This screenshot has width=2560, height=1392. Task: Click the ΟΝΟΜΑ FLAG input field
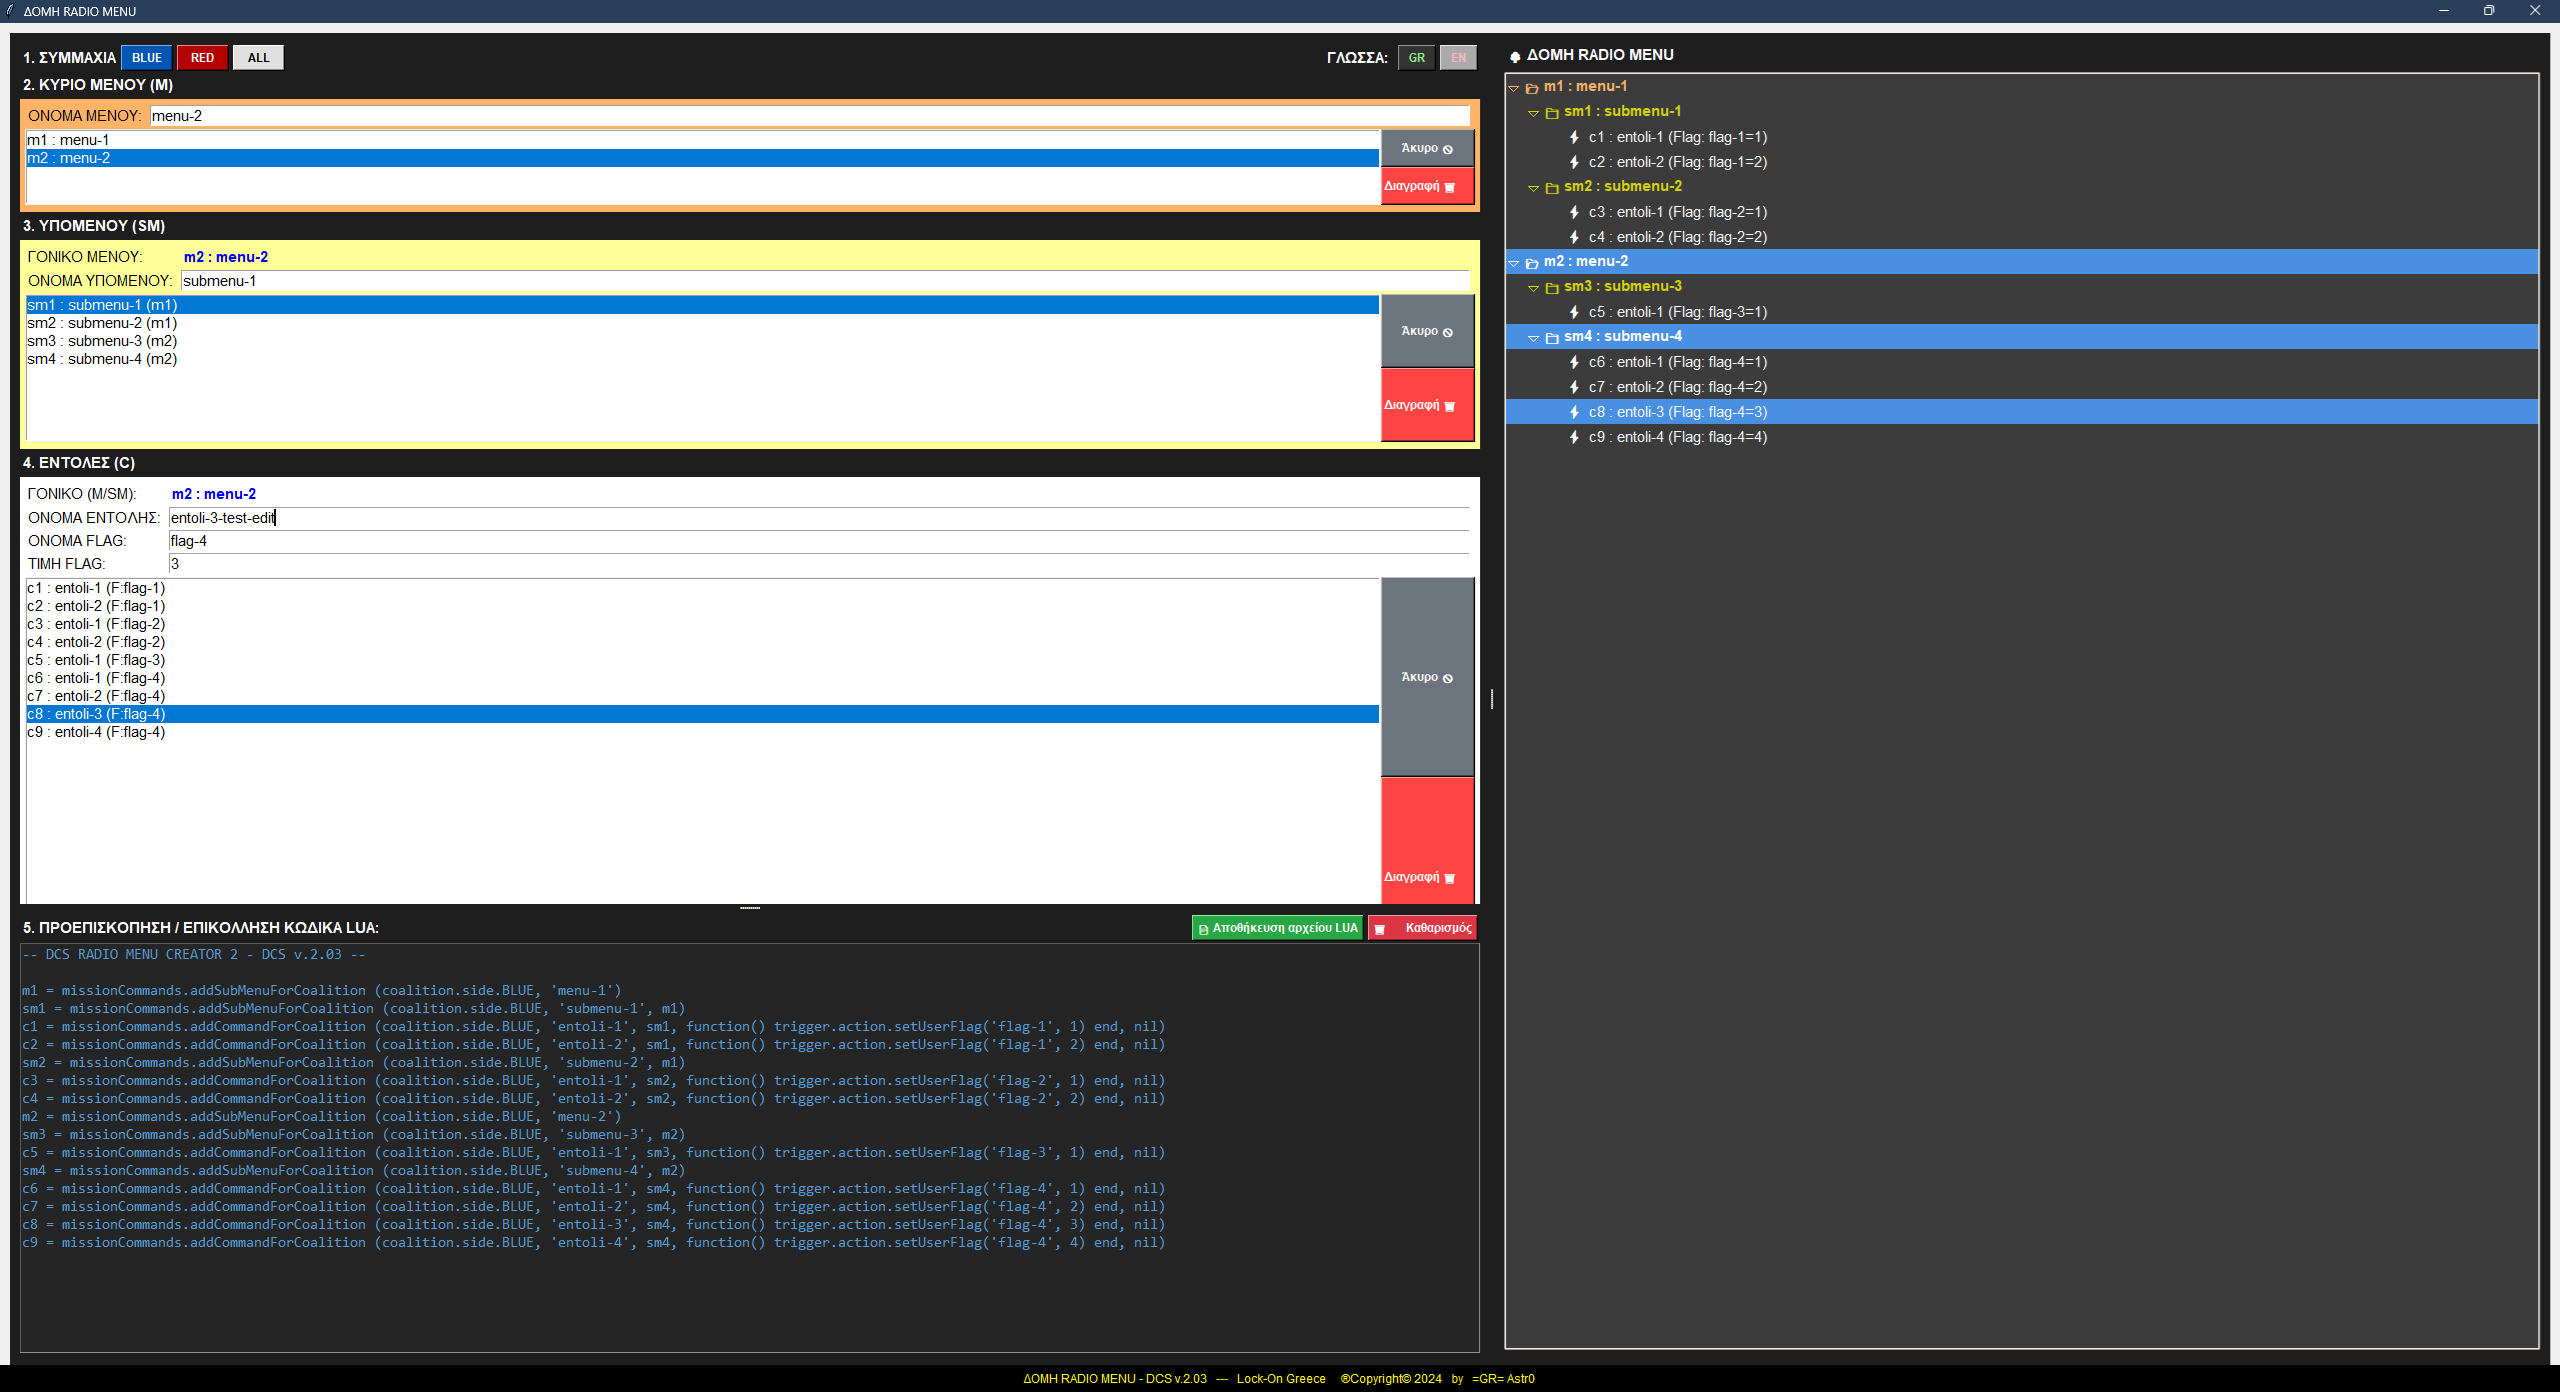click(x=818, y=541)
